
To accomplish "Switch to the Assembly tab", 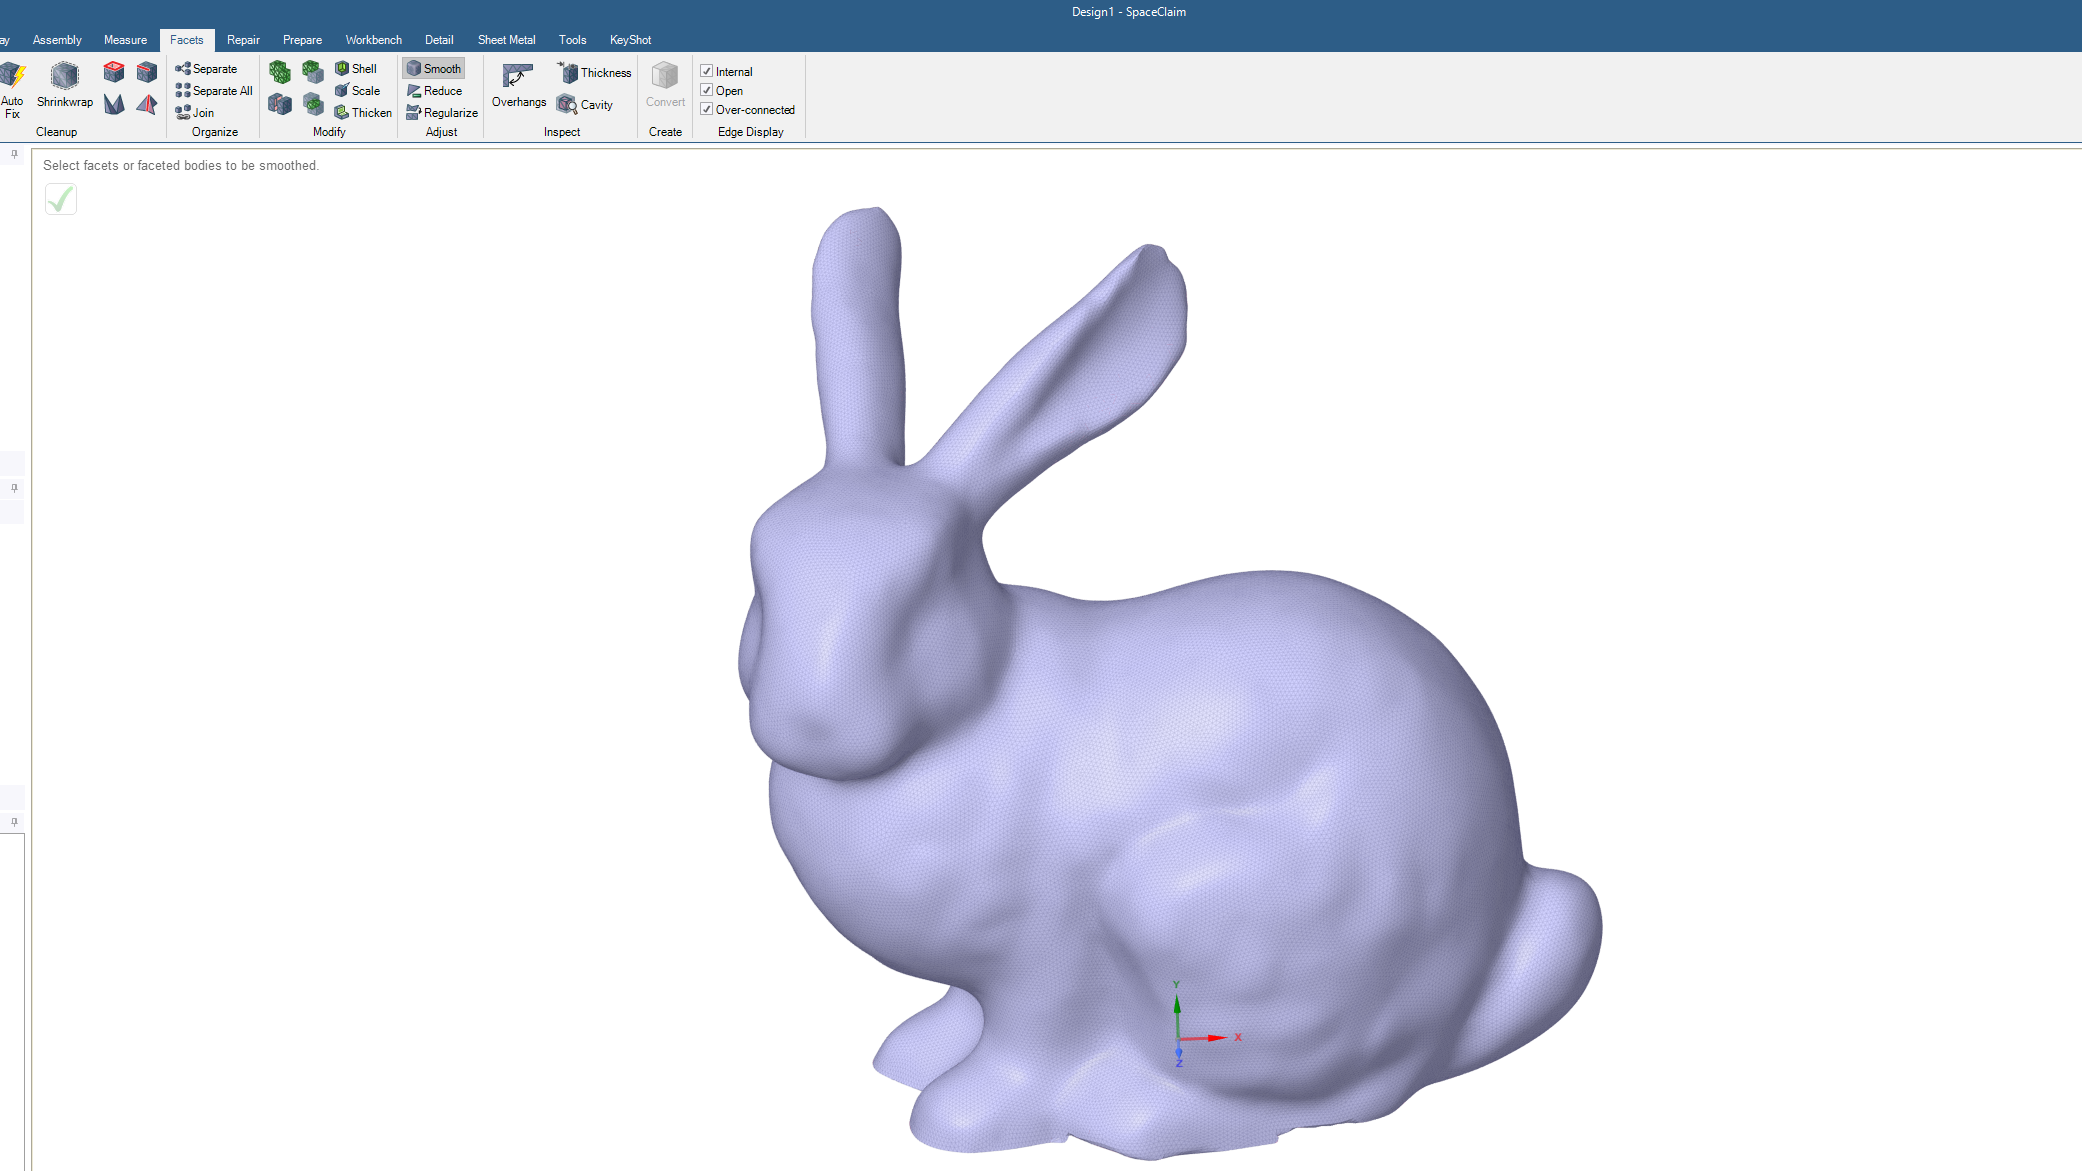I will (x=57, y=40).
